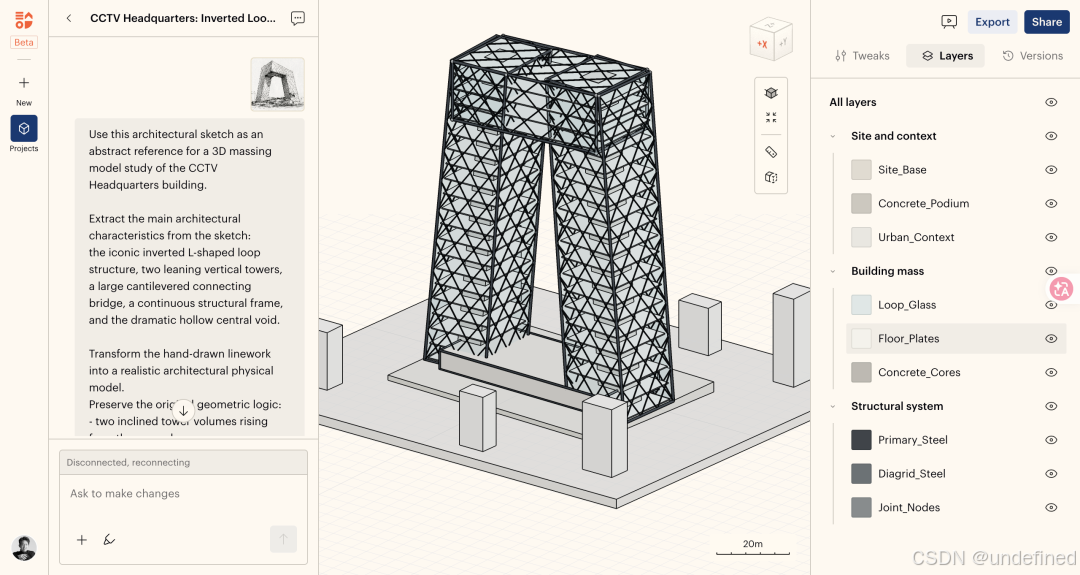Image resolution: width=1080 pixels, height=575 pixels.
Task: Click the Ask to make changes input
Action: [x=183, y=494]
